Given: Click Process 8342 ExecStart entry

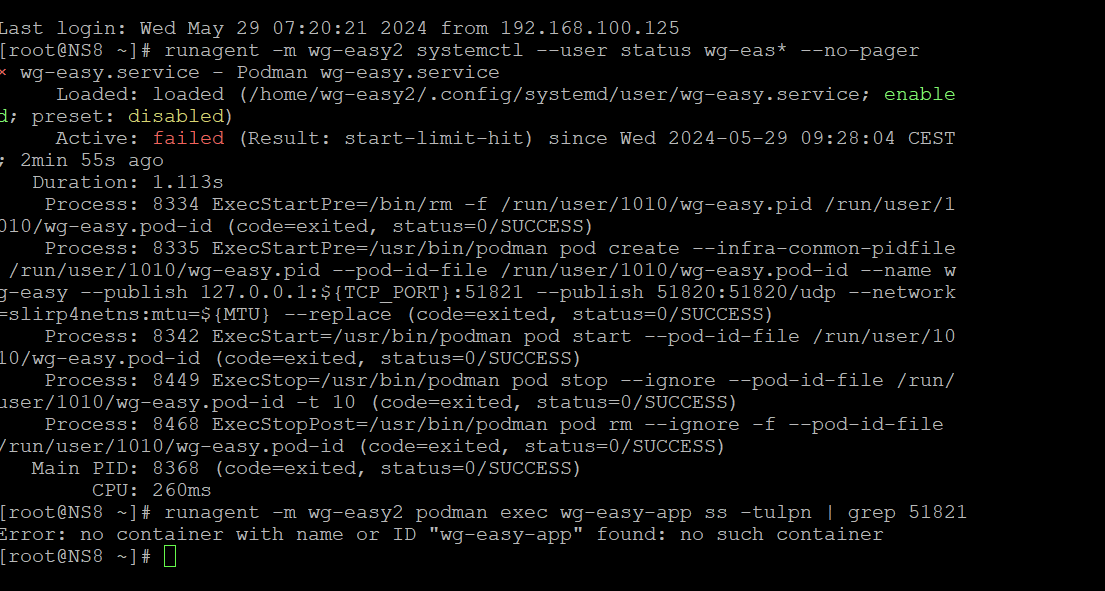Looking at the screenshot, I should 478,347.
